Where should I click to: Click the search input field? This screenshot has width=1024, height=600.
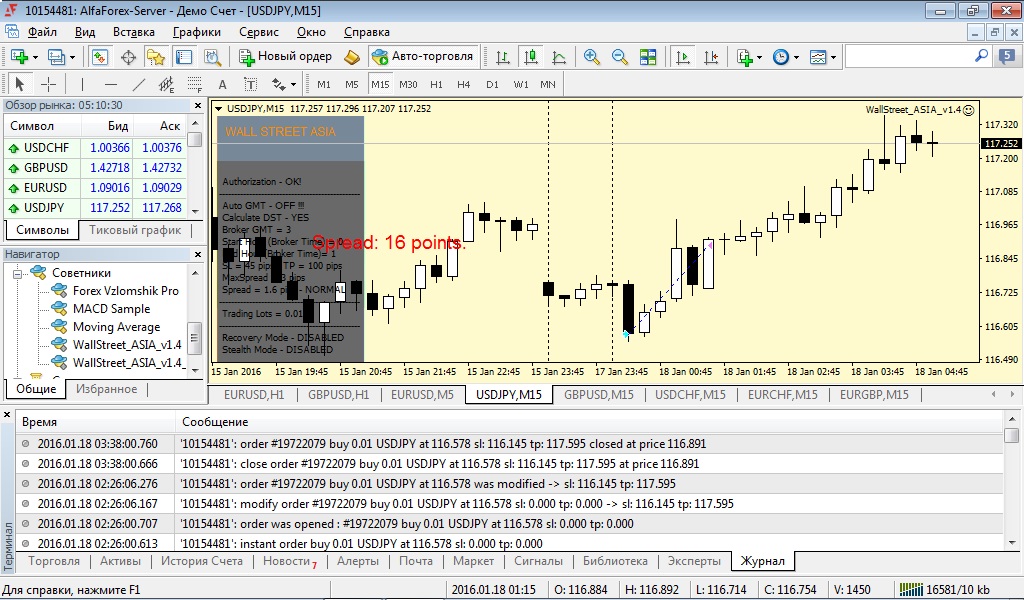pyautogui.click(x=910, y=57)
